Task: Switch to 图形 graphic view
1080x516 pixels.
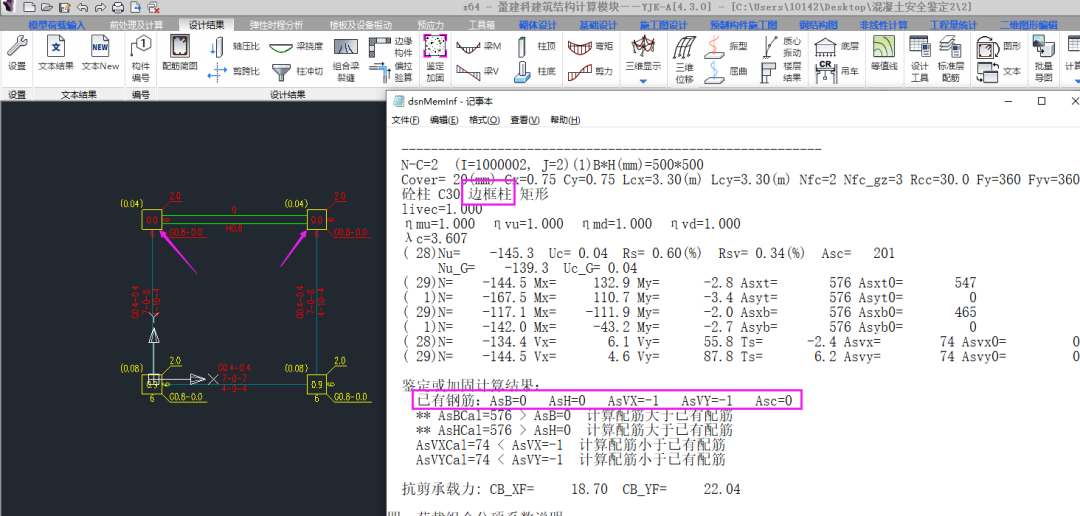Action: [x=999, y=48]
